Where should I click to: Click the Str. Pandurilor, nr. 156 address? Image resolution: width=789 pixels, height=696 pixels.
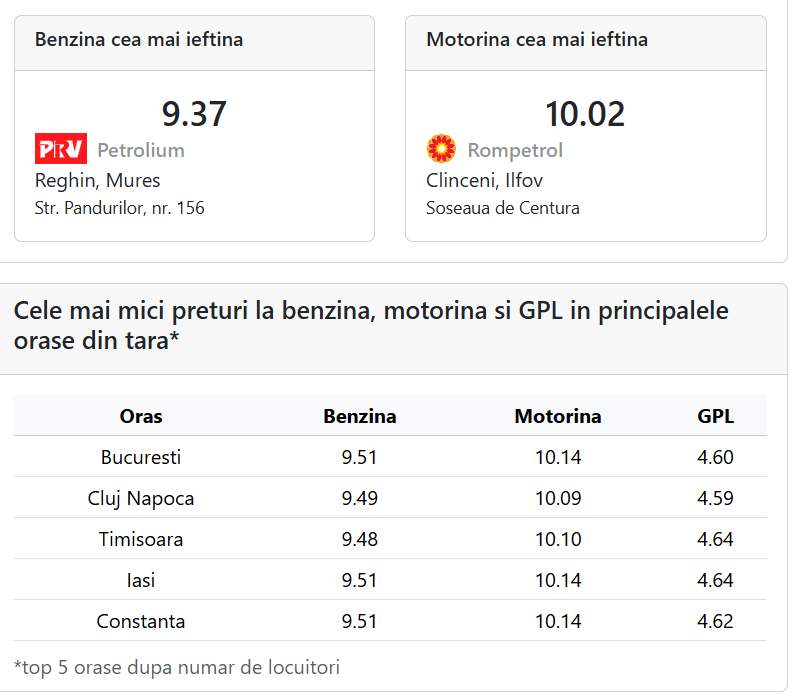pyautogui.click(x=120, y=208)
